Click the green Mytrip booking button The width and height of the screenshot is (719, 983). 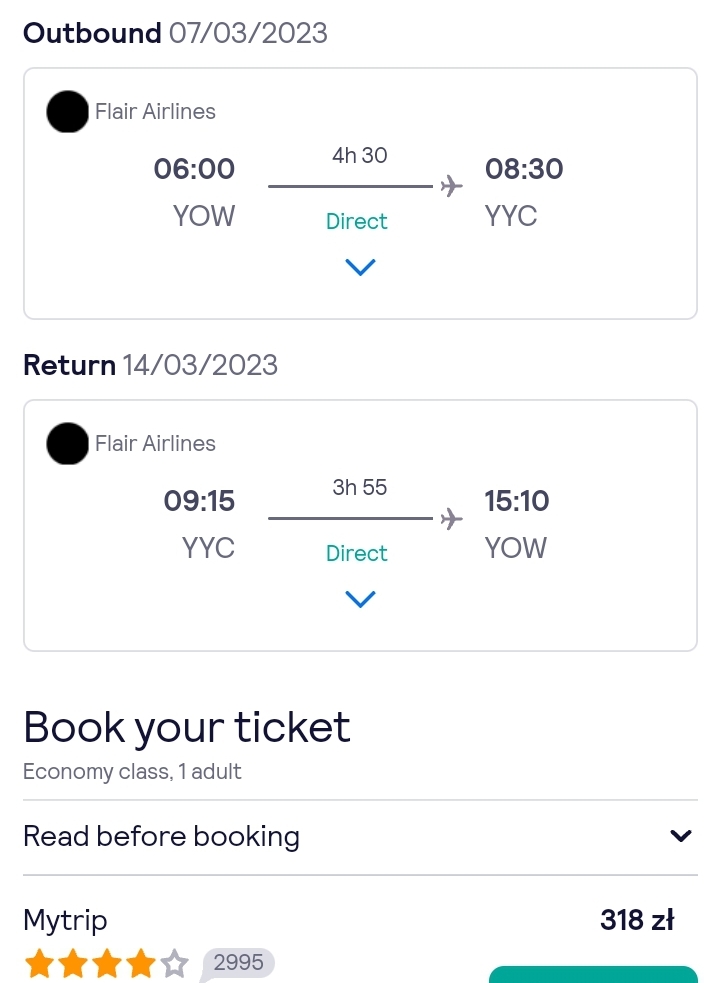(593, 975)
